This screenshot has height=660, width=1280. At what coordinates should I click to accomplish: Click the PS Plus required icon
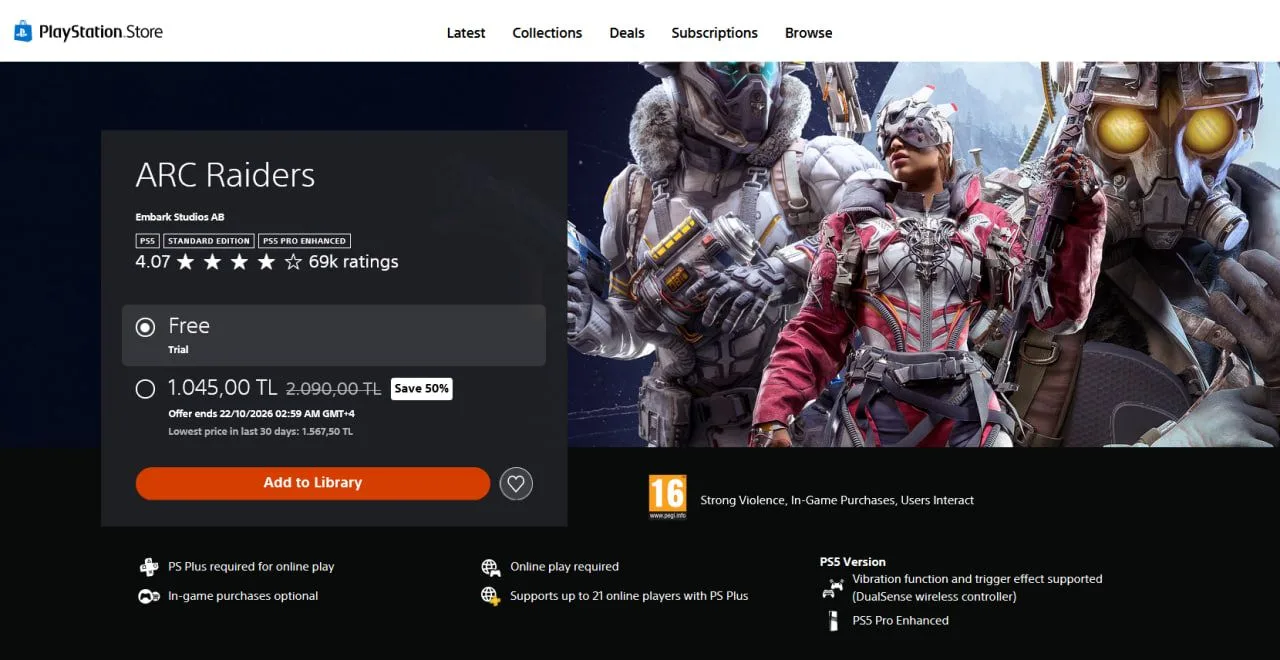(x=149, y=567)
